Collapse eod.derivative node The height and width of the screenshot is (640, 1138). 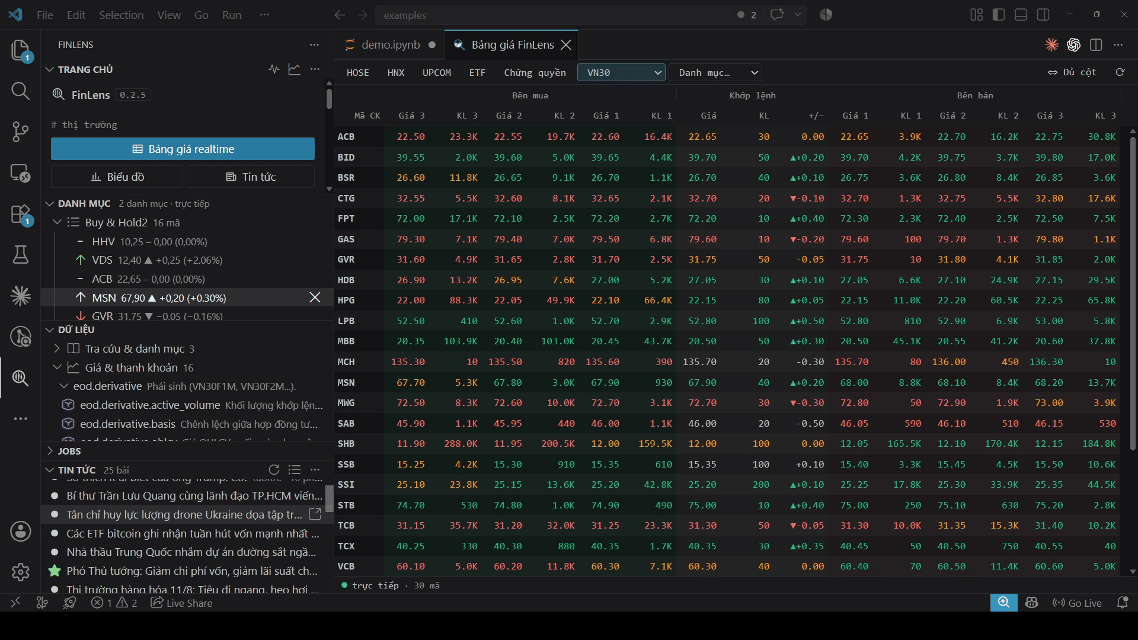tap(64, 386)
